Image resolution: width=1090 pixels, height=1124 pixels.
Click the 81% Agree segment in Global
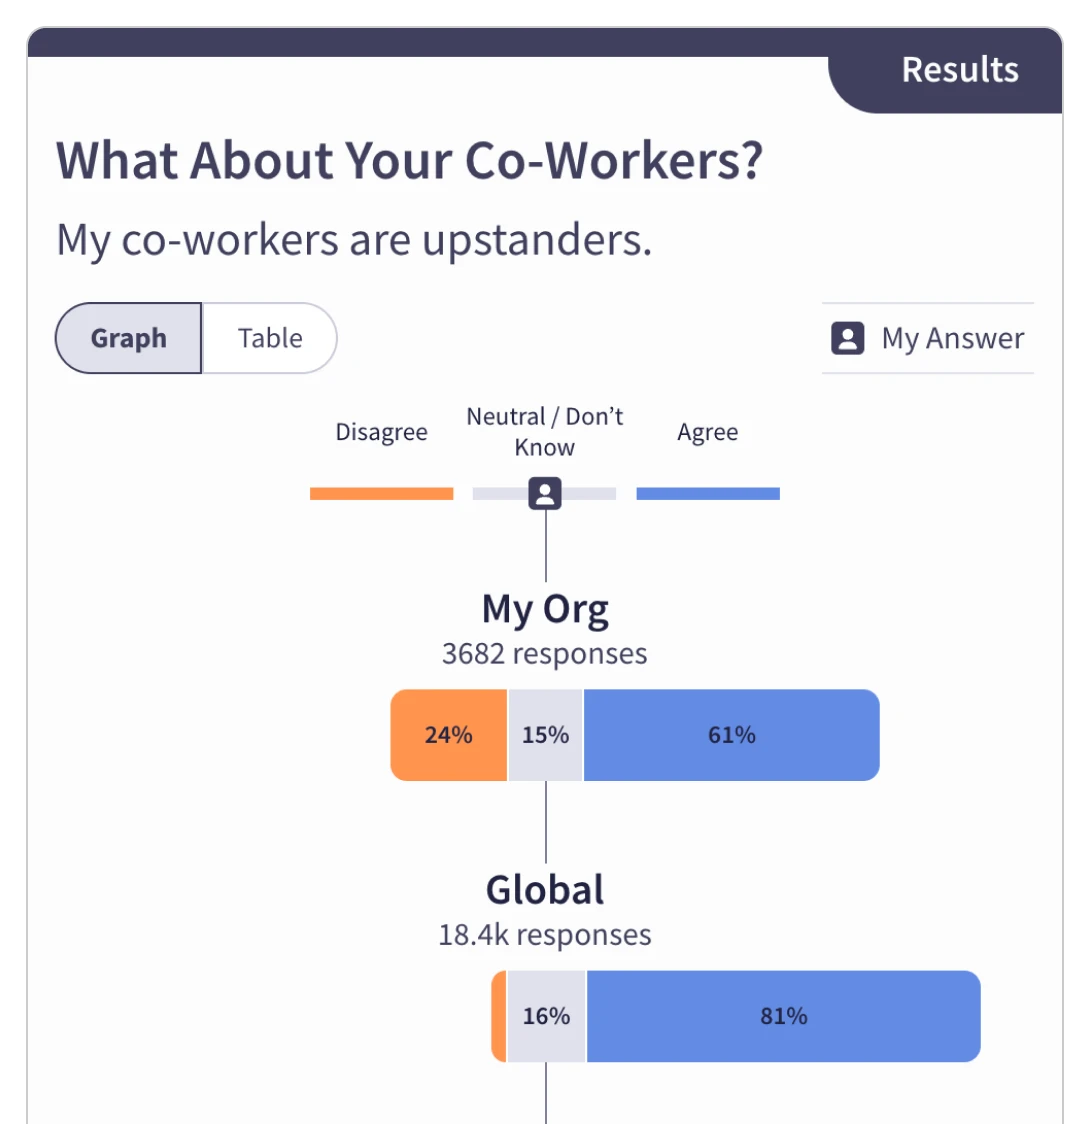click(x=783, y=1016)
